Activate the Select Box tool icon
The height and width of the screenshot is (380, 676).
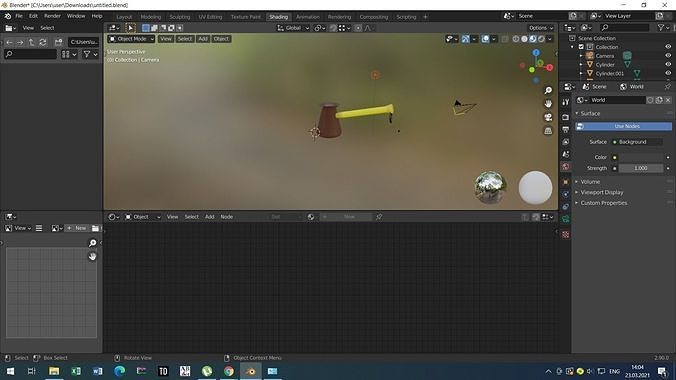pos(130,28)
